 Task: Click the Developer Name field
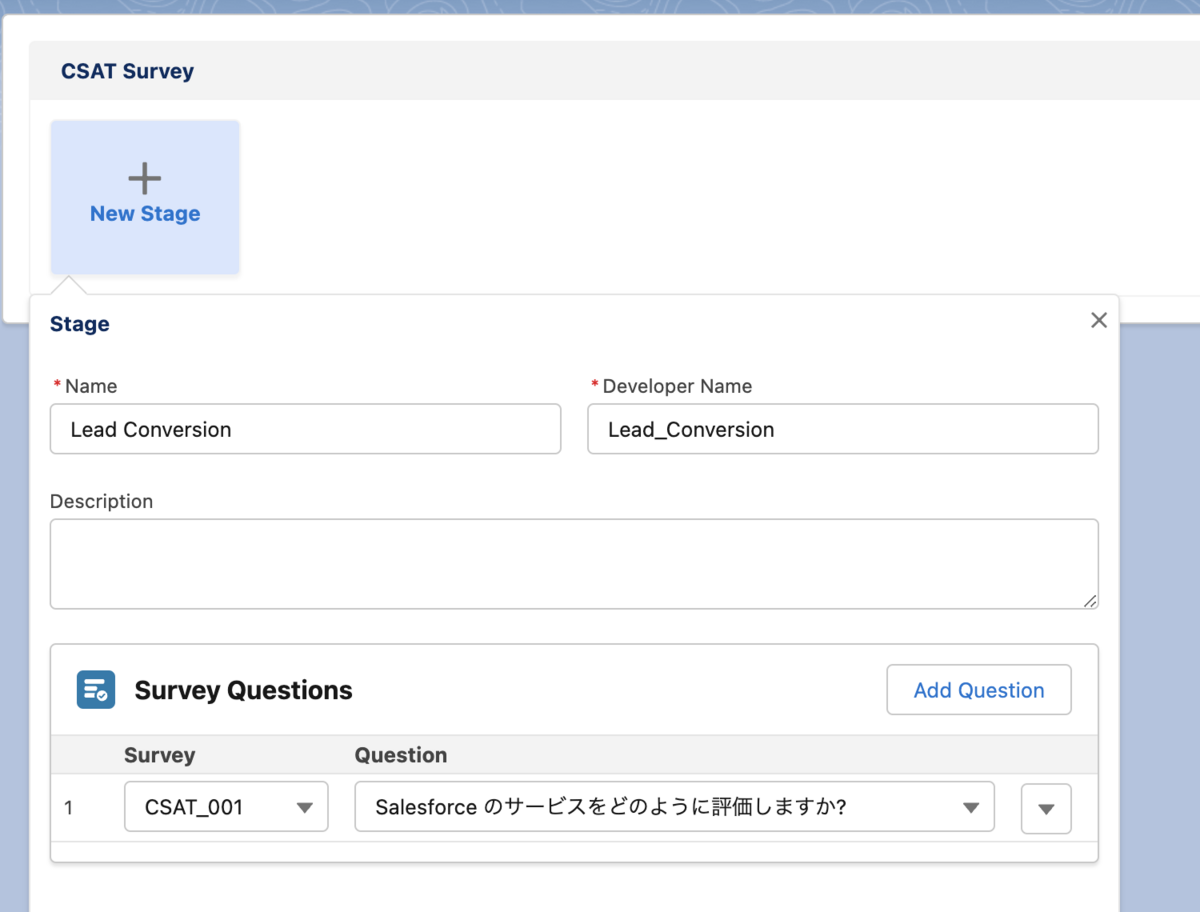point(842,428)
